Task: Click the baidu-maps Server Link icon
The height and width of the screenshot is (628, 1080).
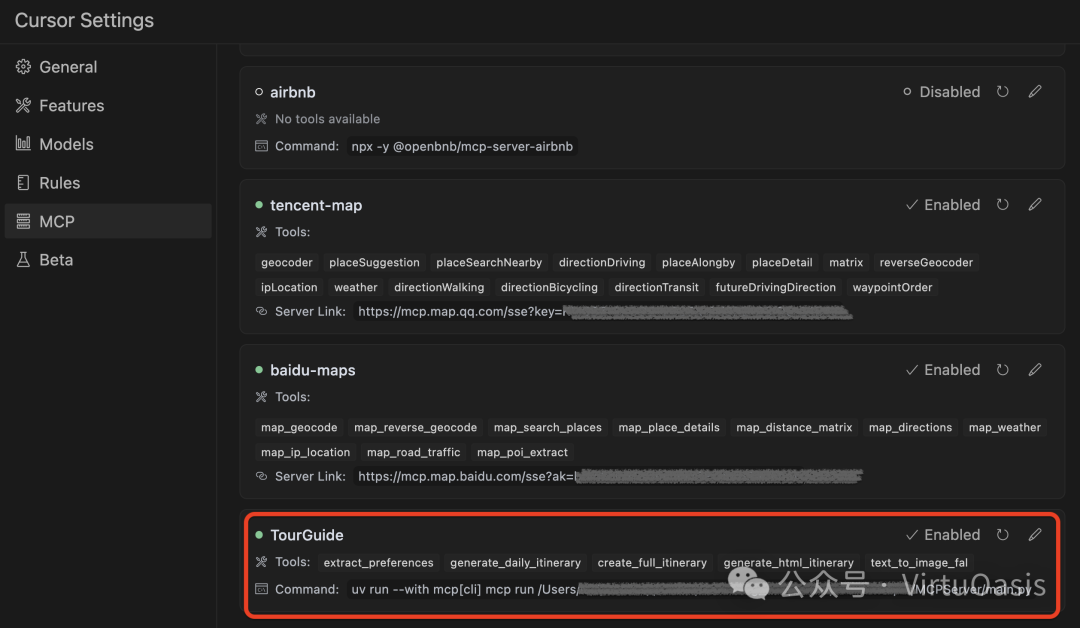Action: (261, 476)
